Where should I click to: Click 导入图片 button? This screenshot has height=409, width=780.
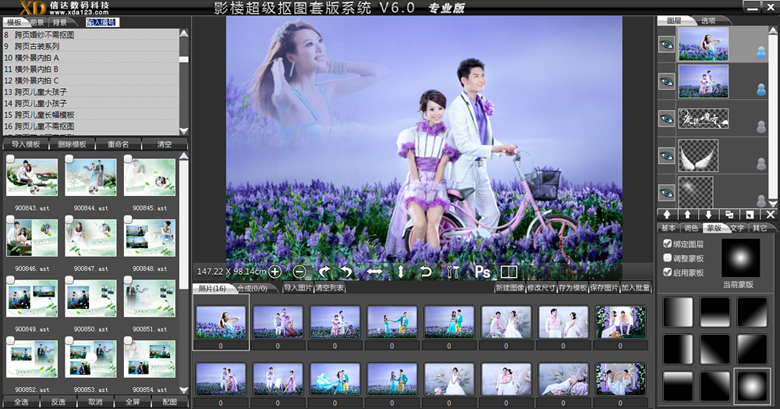298,288
